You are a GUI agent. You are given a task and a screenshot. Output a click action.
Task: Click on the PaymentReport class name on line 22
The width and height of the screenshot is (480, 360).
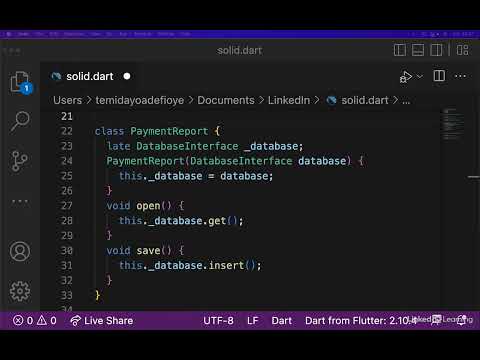click(169, 131)
